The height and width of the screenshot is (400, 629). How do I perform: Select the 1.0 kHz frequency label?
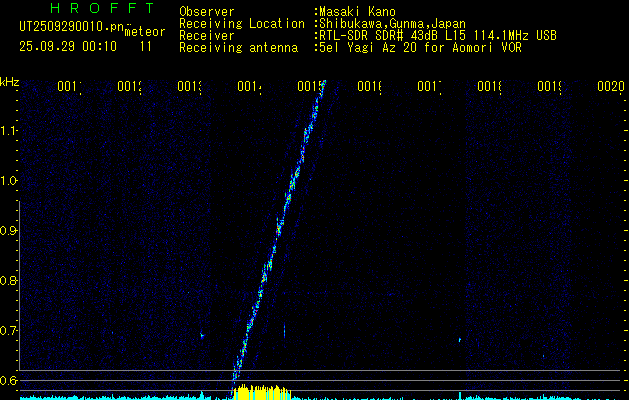[x=9, y=181]
